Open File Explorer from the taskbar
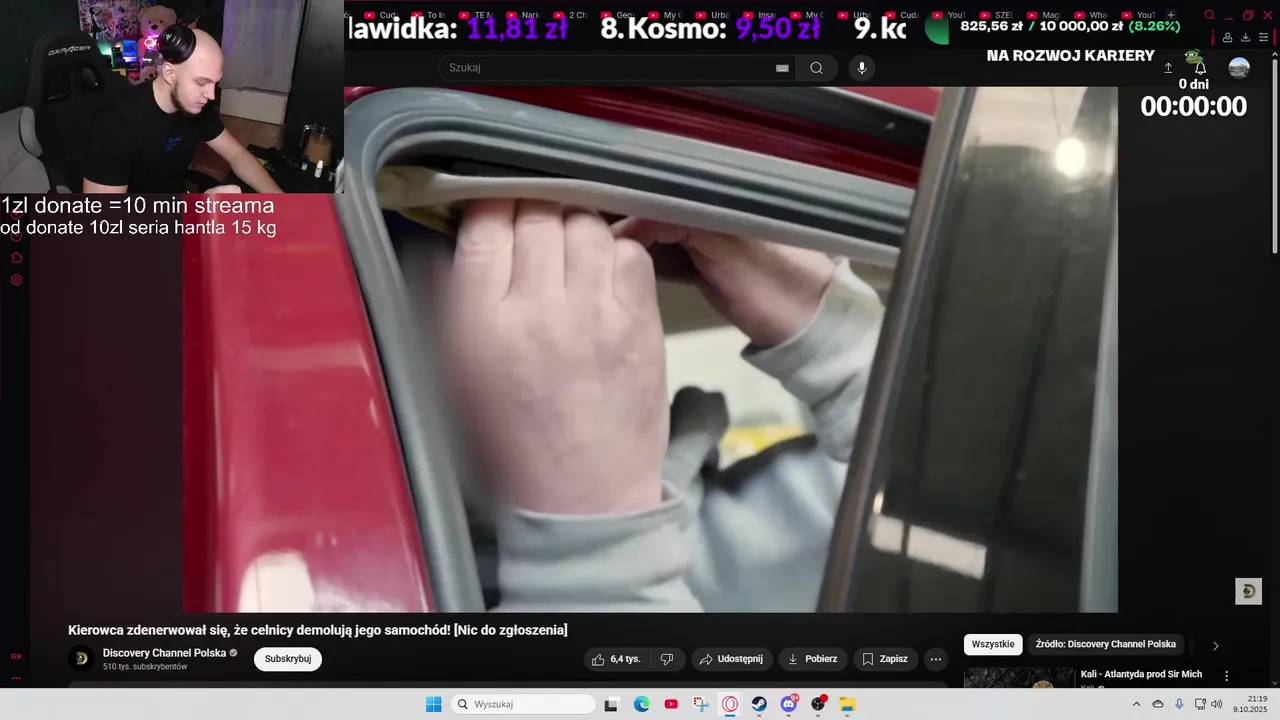Viewport: 1280px width, 720px height. coord(847,704)
